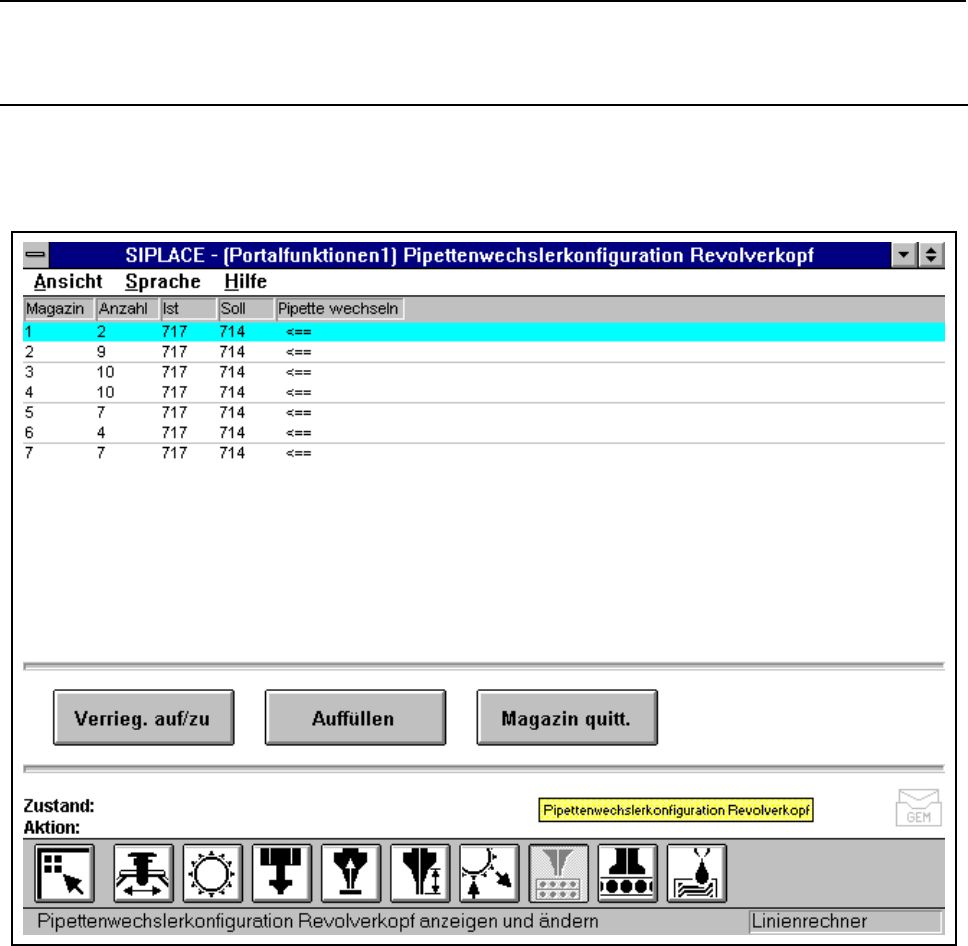Open the Ansicht menu

(x=68, y=282)
